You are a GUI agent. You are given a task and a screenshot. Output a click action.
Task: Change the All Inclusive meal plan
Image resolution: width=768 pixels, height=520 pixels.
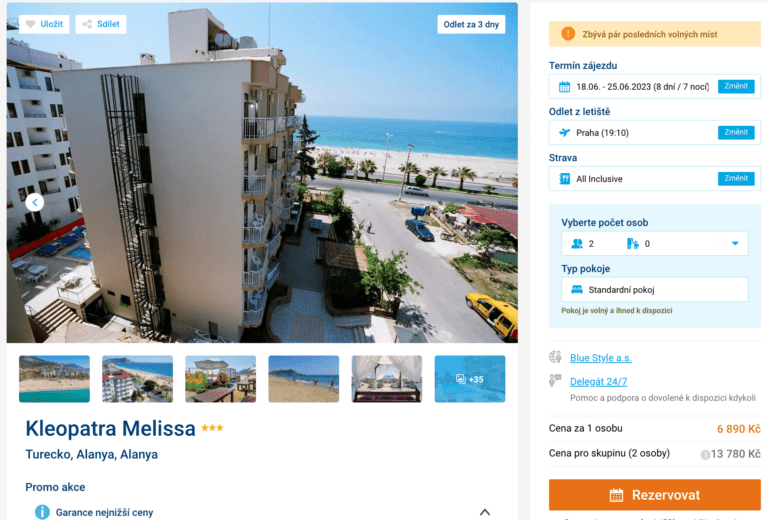point(736,178)
